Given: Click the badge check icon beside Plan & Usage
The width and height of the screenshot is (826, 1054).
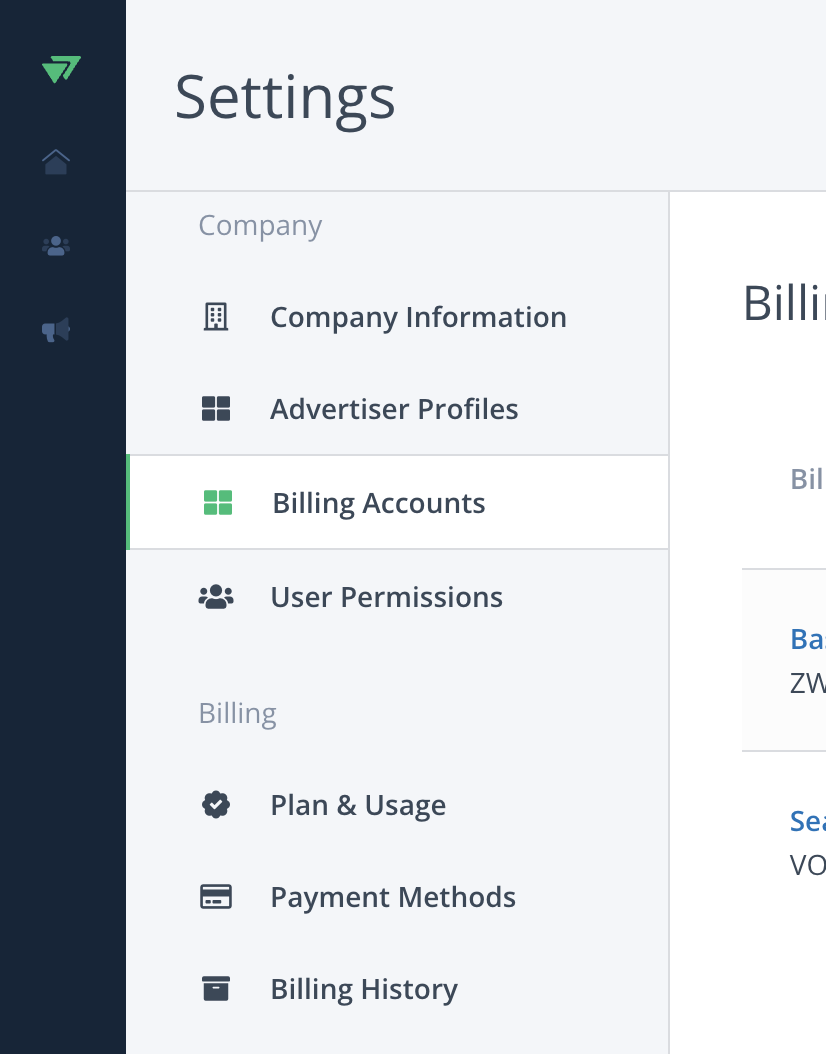Looking at the screenshot, I should [x=216, y=805].
